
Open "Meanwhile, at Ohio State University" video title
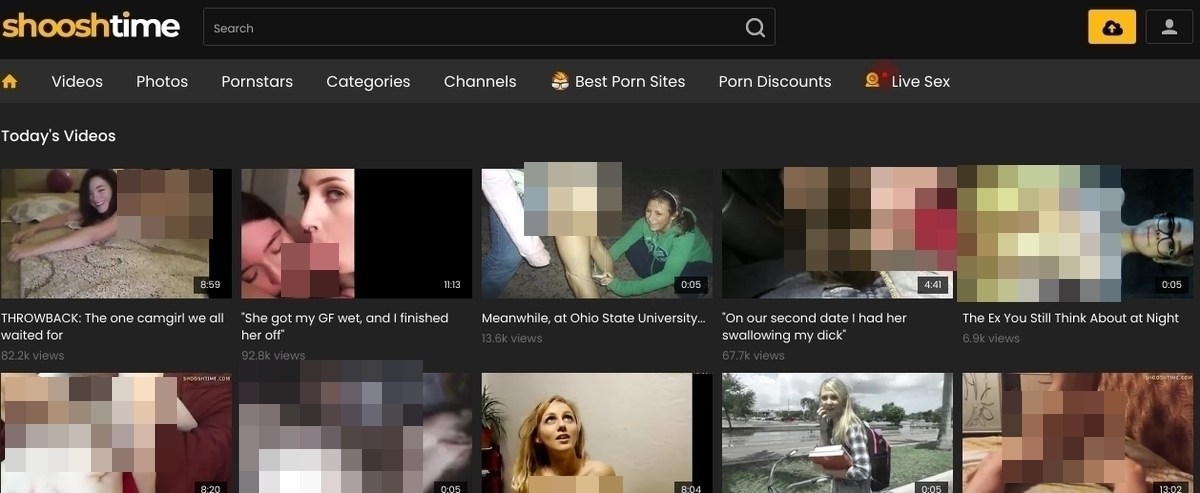[x=594, y=318]
